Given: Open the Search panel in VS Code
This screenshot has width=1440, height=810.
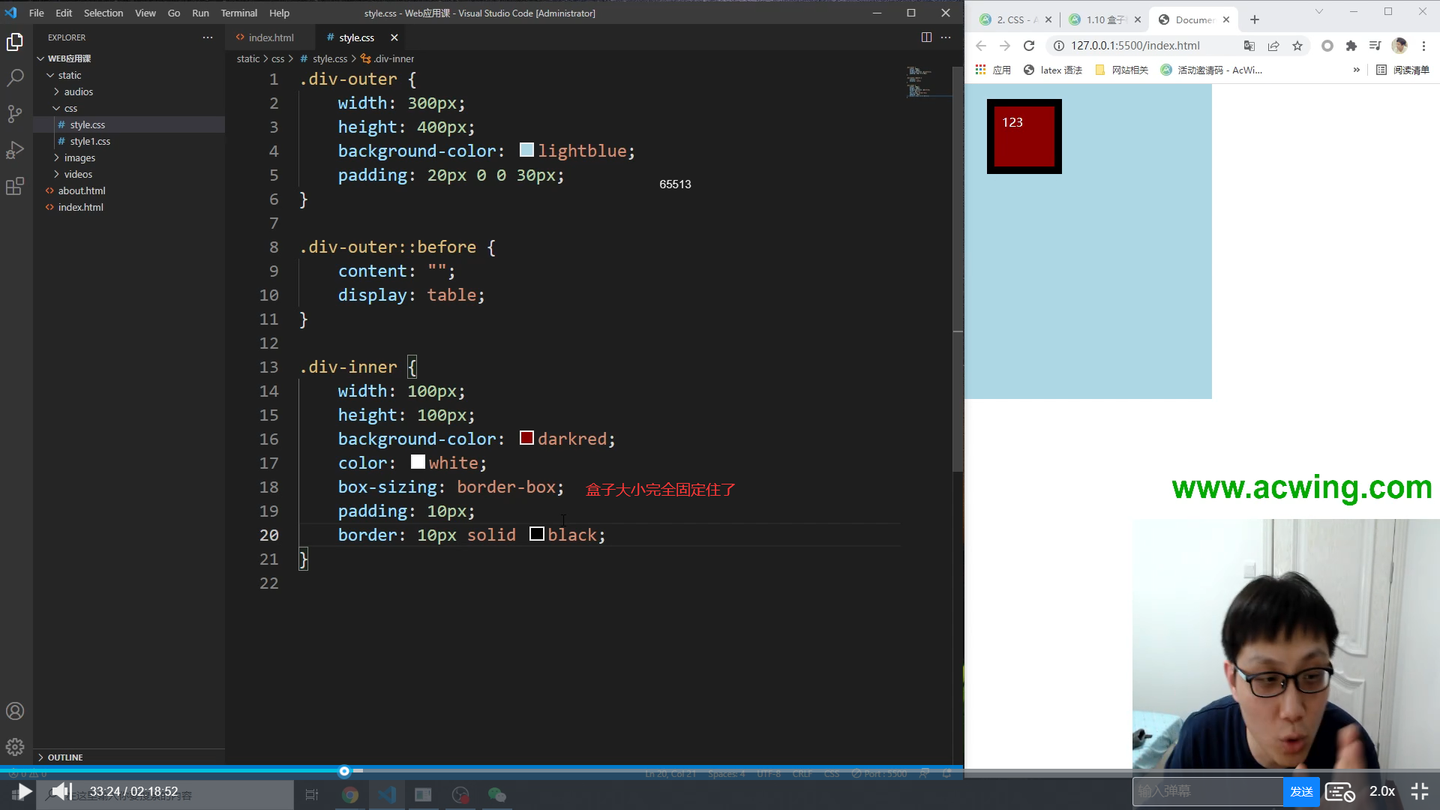Looking at the screenshot, I should tap(15, 77).
